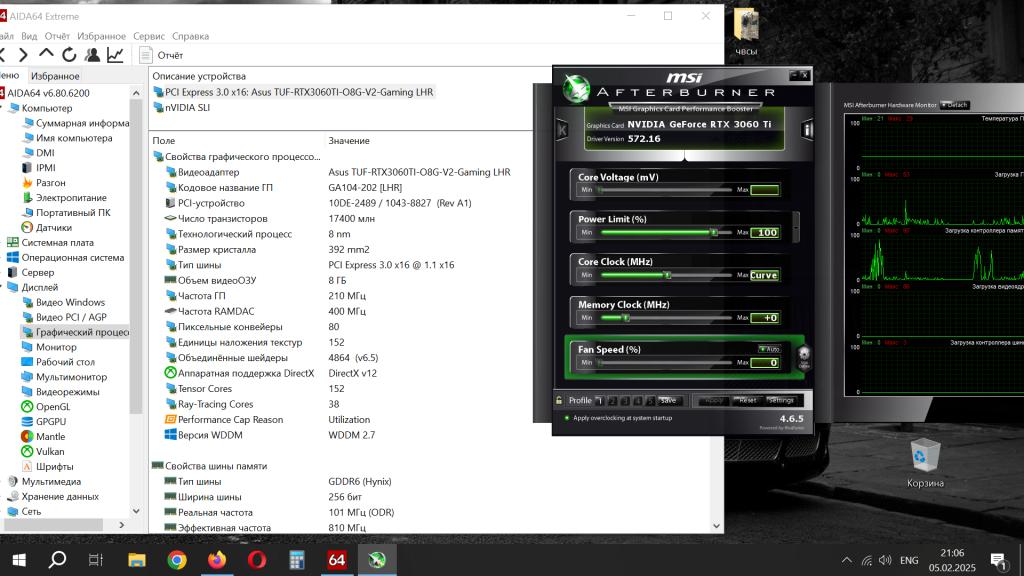Screen dimensions: 1024x576
Task: Select GPGPU in the AIDA64 tree
Action: (44, 422)
